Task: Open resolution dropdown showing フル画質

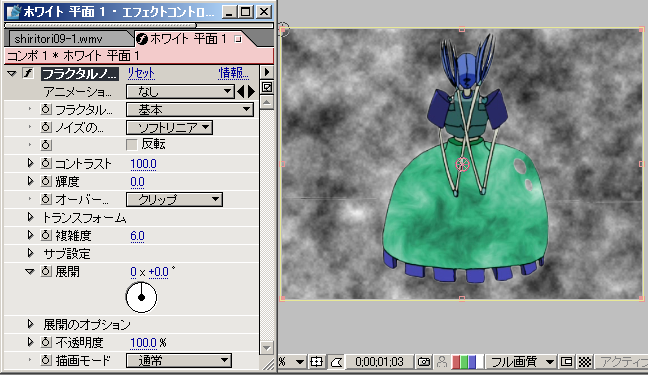Action: click(x=521, y=362)
